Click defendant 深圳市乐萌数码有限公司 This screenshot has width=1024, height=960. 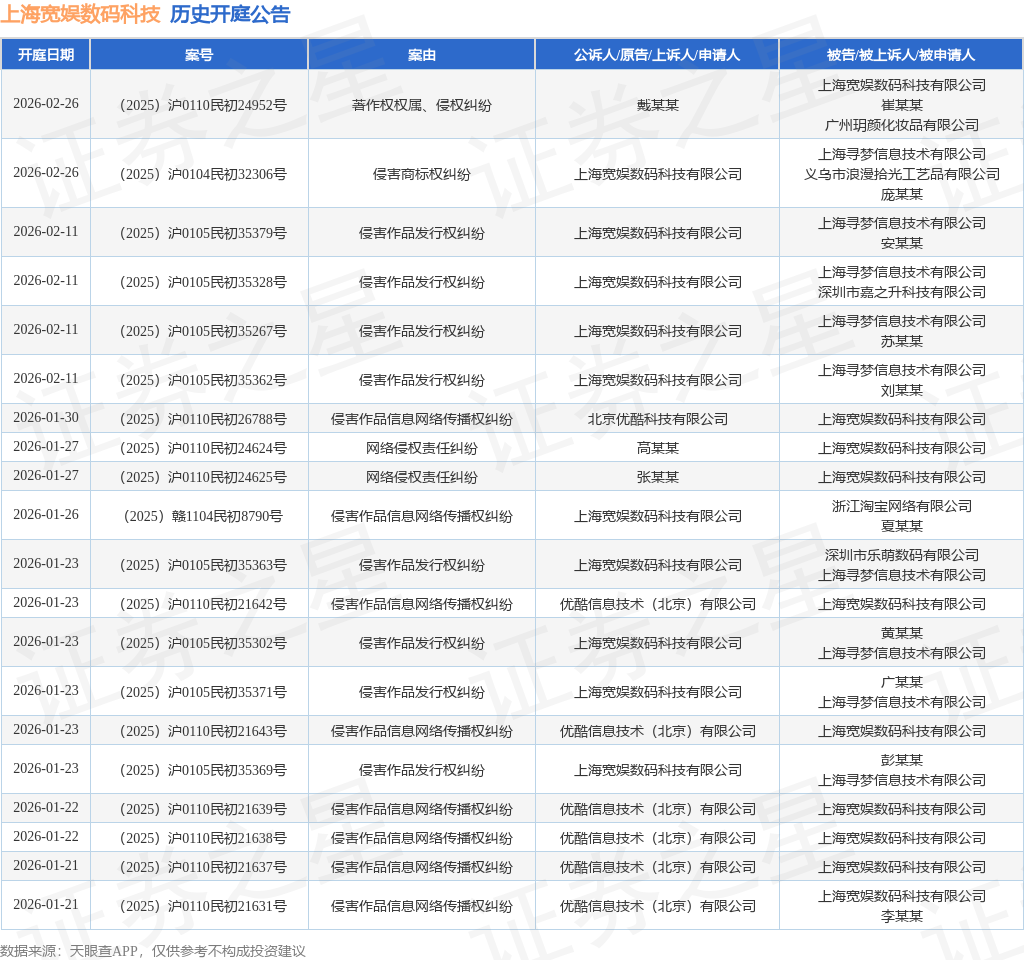coord(902,555)
